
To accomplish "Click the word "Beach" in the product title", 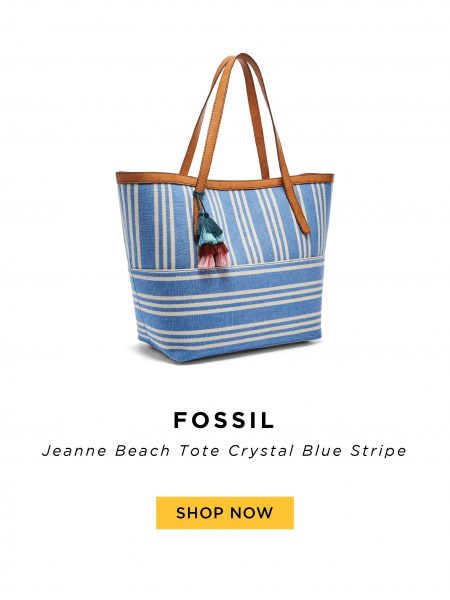I will click(142, 451).
